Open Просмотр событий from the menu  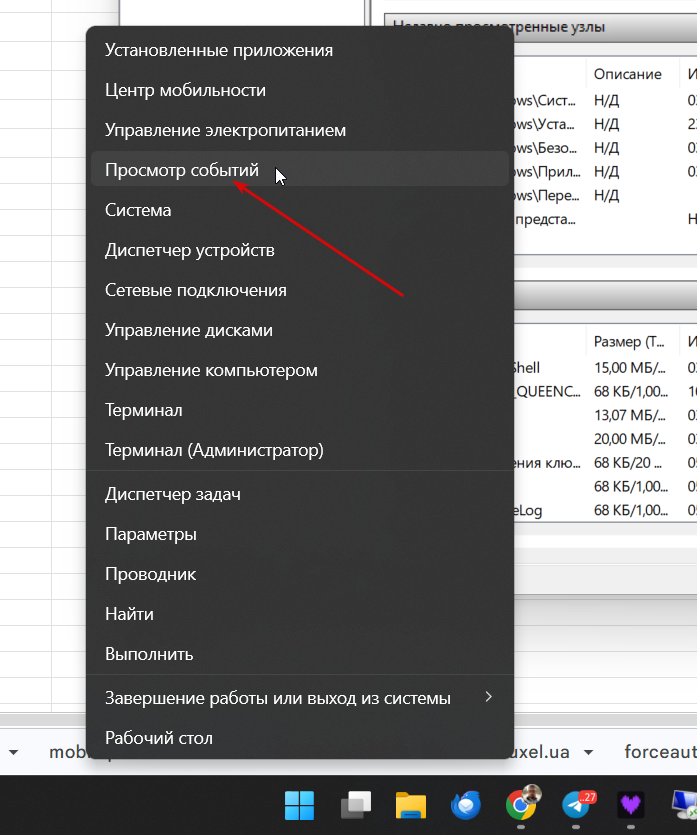point(300,170)
